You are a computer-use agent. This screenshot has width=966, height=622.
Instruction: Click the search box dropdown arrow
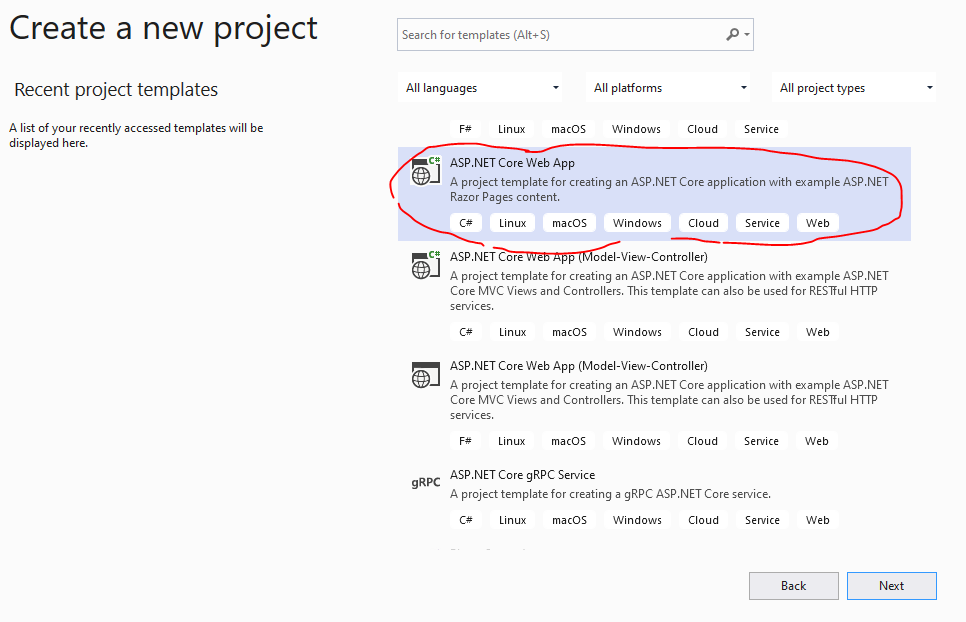pos(748,34)
